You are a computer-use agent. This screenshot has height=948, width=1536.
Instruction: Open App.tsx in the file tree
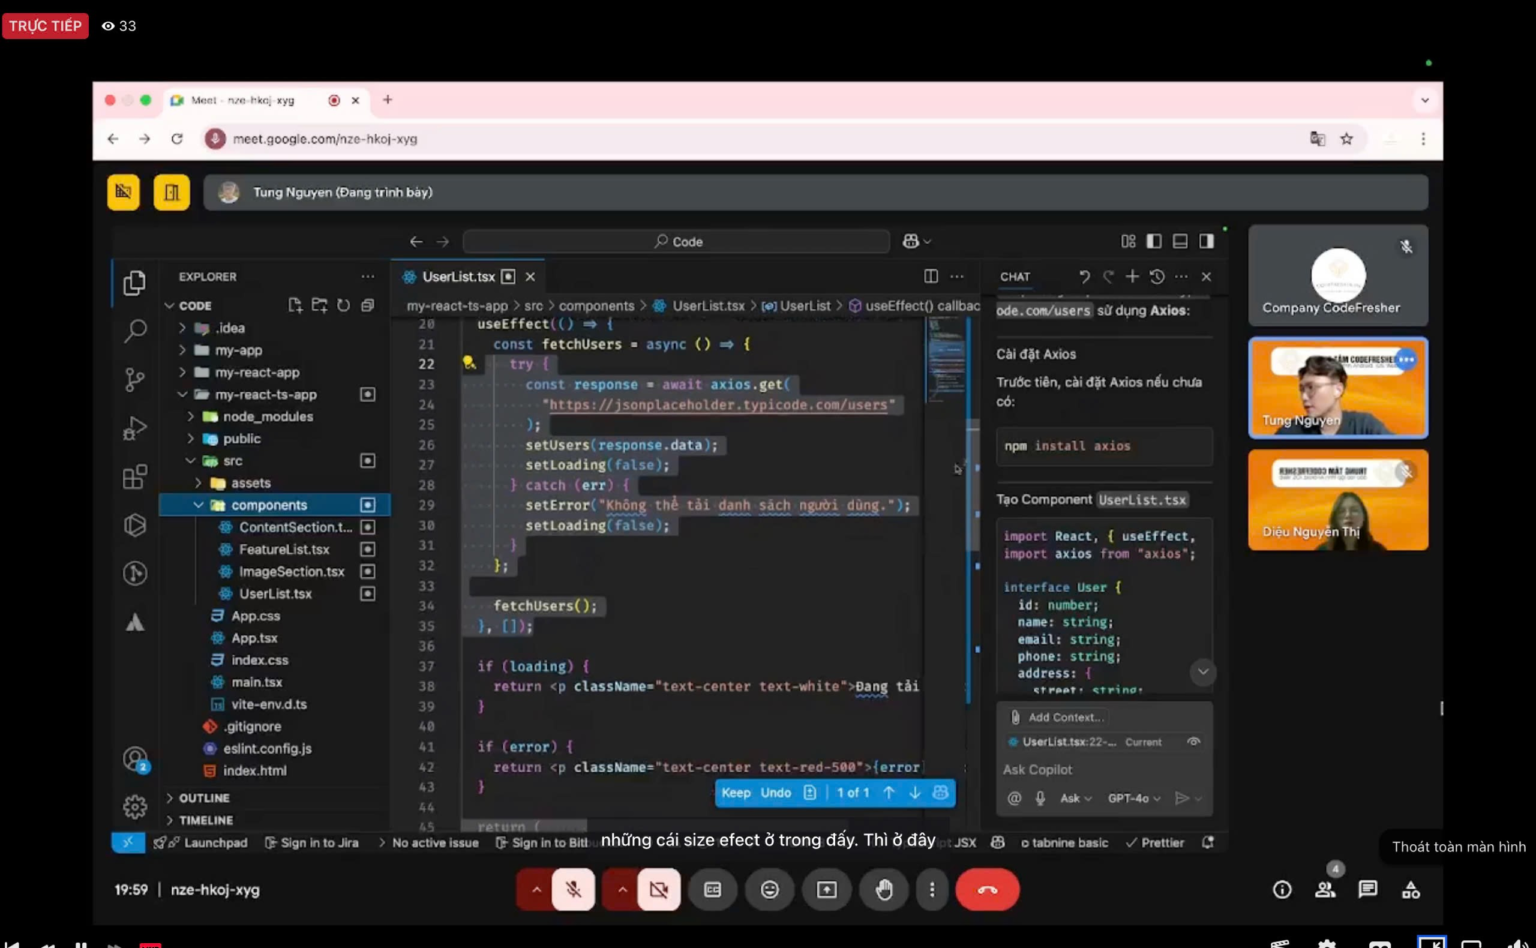254,638
